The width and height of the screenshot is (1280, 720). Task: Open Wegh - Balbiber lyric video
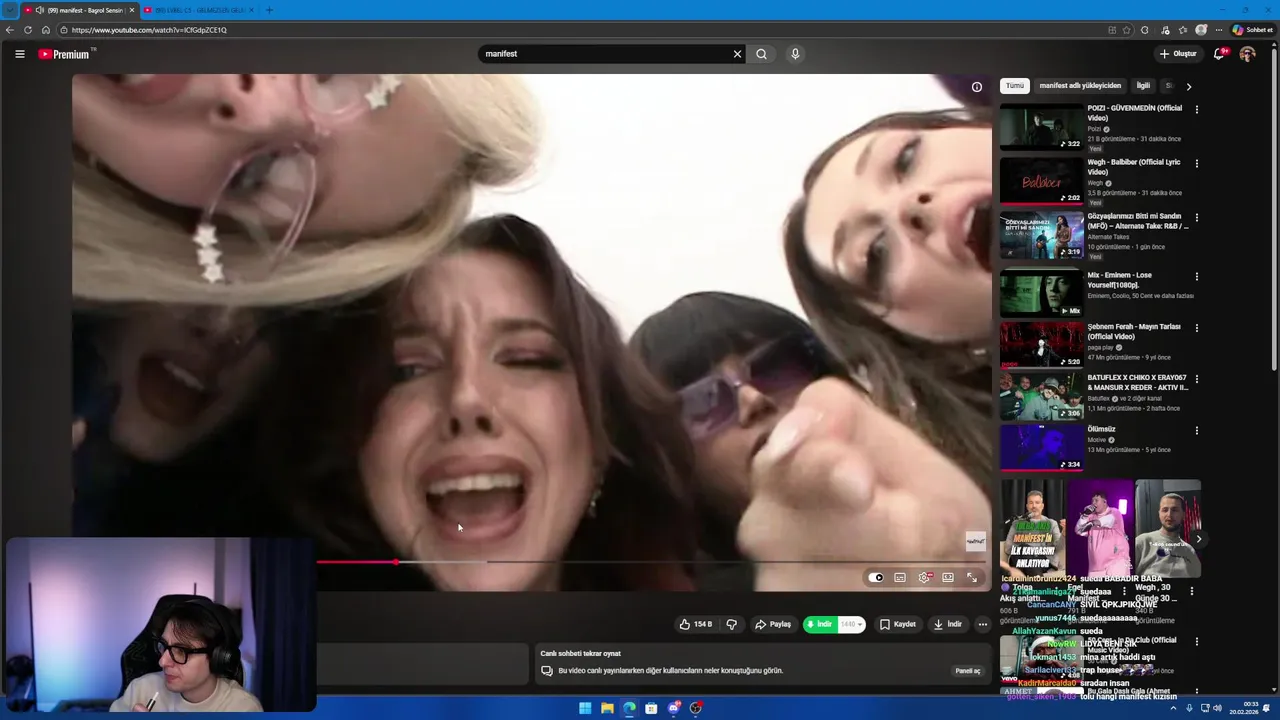click(x=1042, y=181)
